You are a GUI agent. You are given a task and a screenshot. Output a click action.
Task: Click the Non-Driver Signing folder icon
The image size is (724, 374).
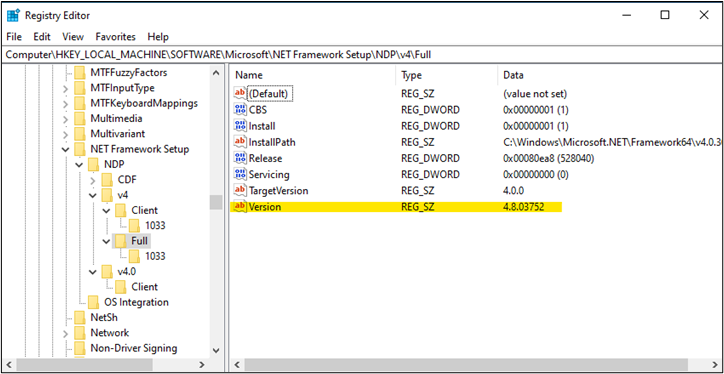click(x=80, y=348)
